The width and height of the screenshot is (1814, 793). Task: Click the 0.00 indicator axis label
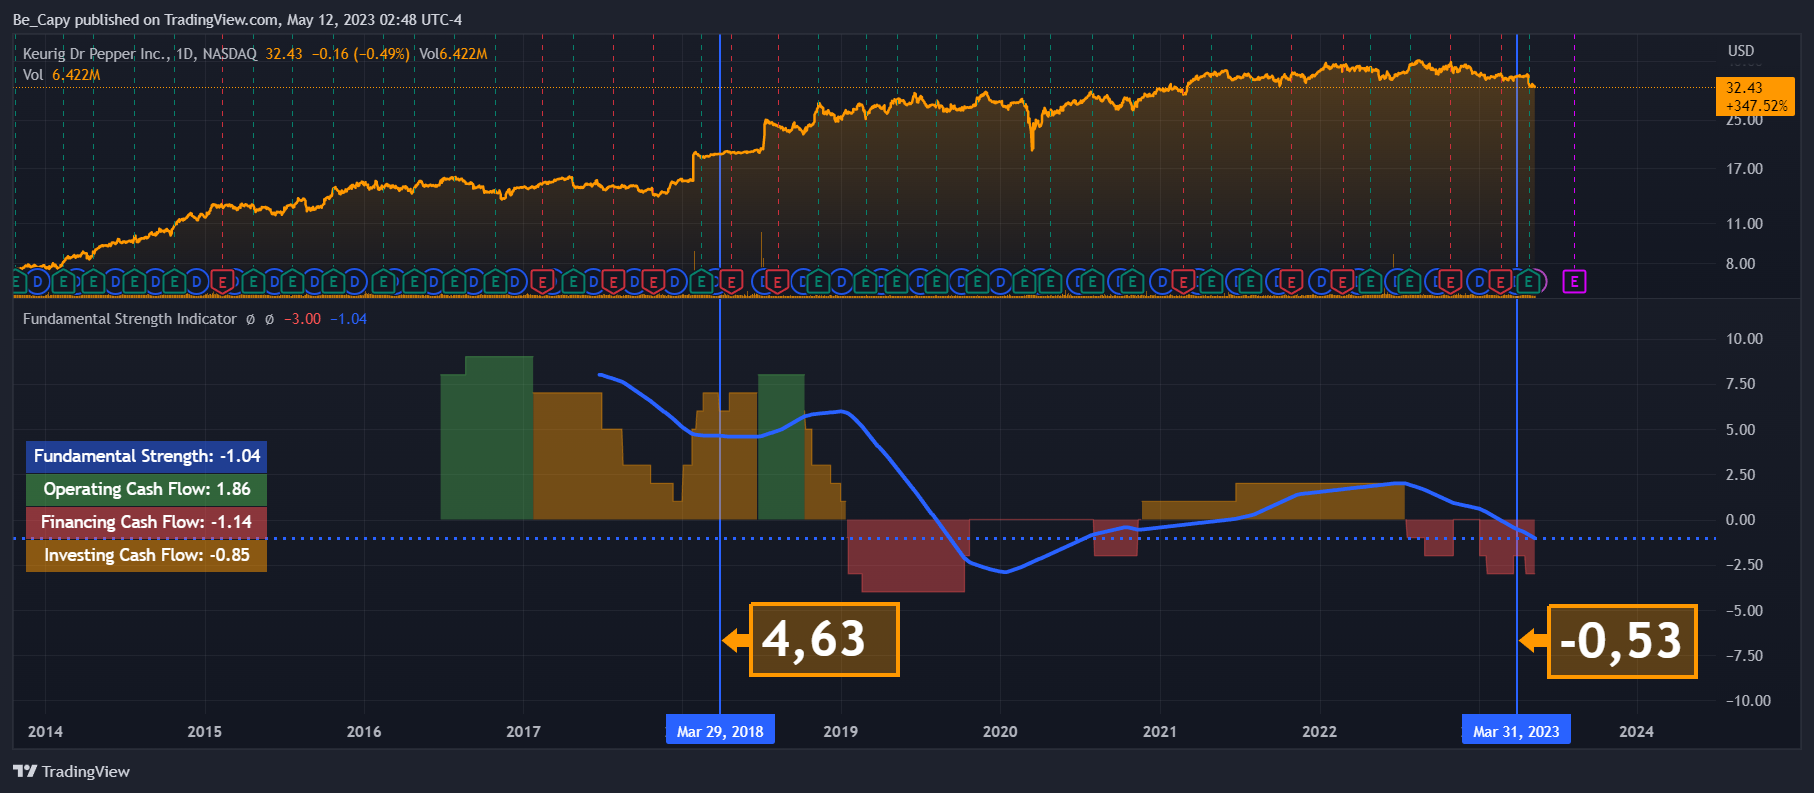tap(1740, 520)
